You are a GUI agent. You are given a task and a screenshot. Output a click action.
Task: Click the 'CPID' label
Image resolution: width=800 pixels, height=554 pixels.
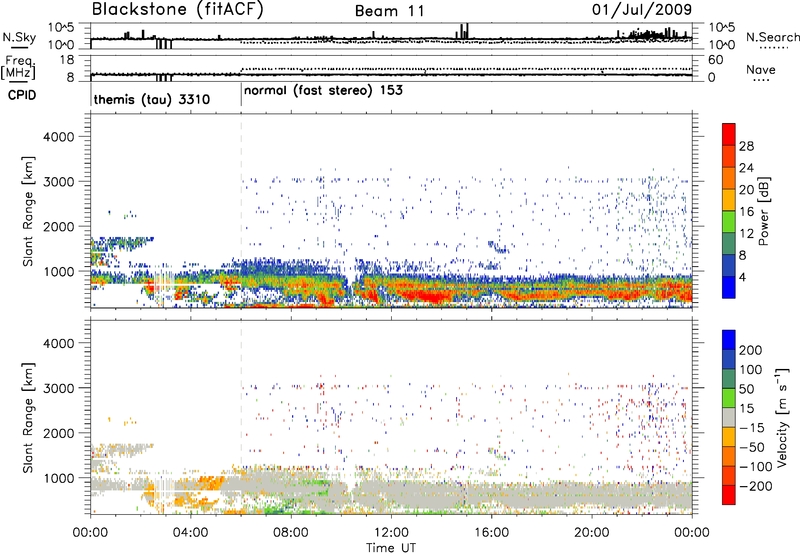[x=22, y=95]
